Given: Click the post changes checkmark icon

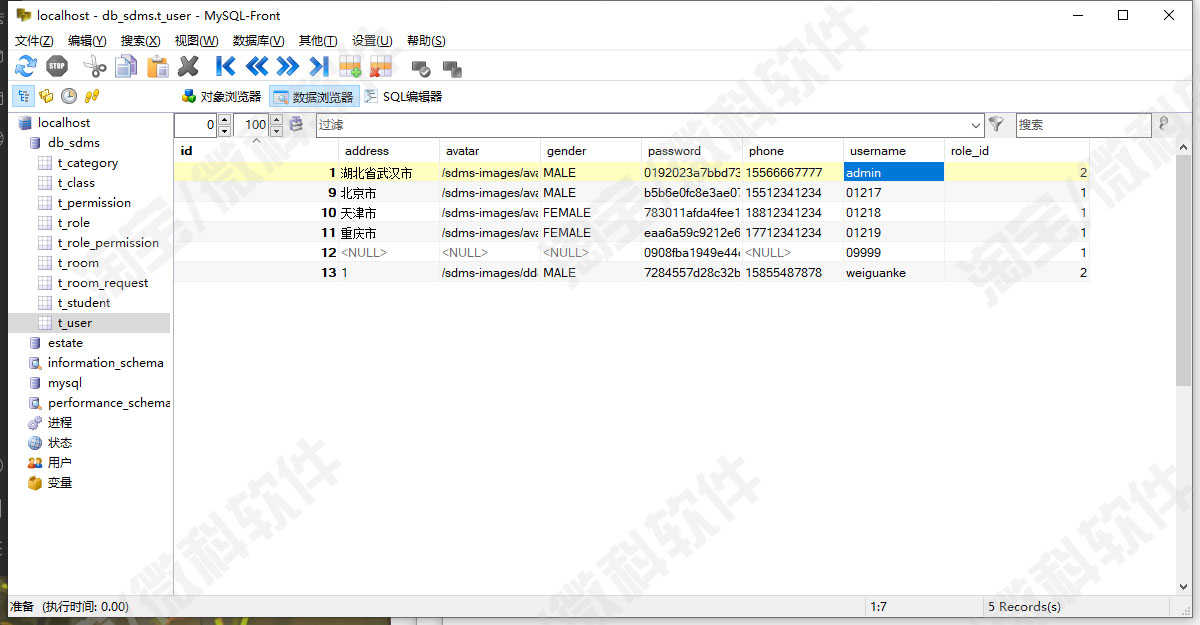Looking at the screenshot, I should point(421,68).
